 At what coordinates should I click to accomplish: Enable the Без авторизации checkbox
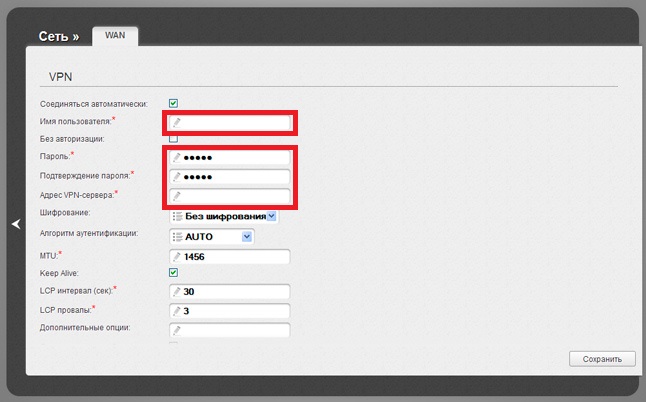pos(173,139)
